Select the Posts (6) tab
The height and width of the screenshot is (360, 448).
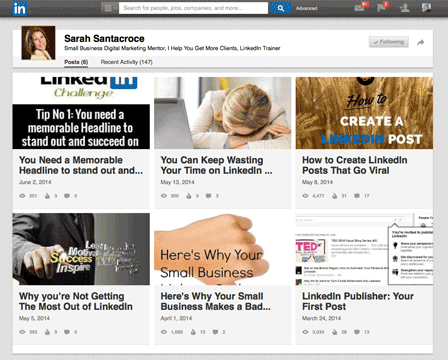pyautogui.click(x=76, y=62)
